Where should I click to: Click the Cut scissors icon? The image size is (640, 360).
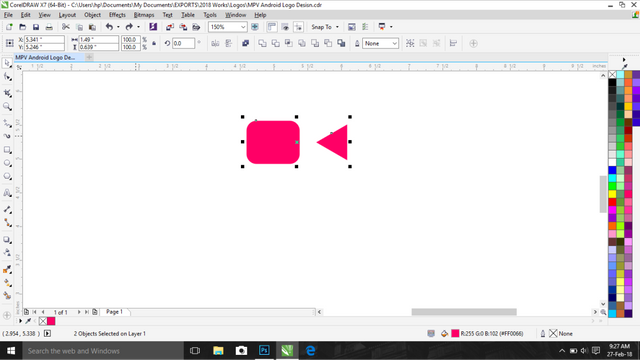click(66, 27)
